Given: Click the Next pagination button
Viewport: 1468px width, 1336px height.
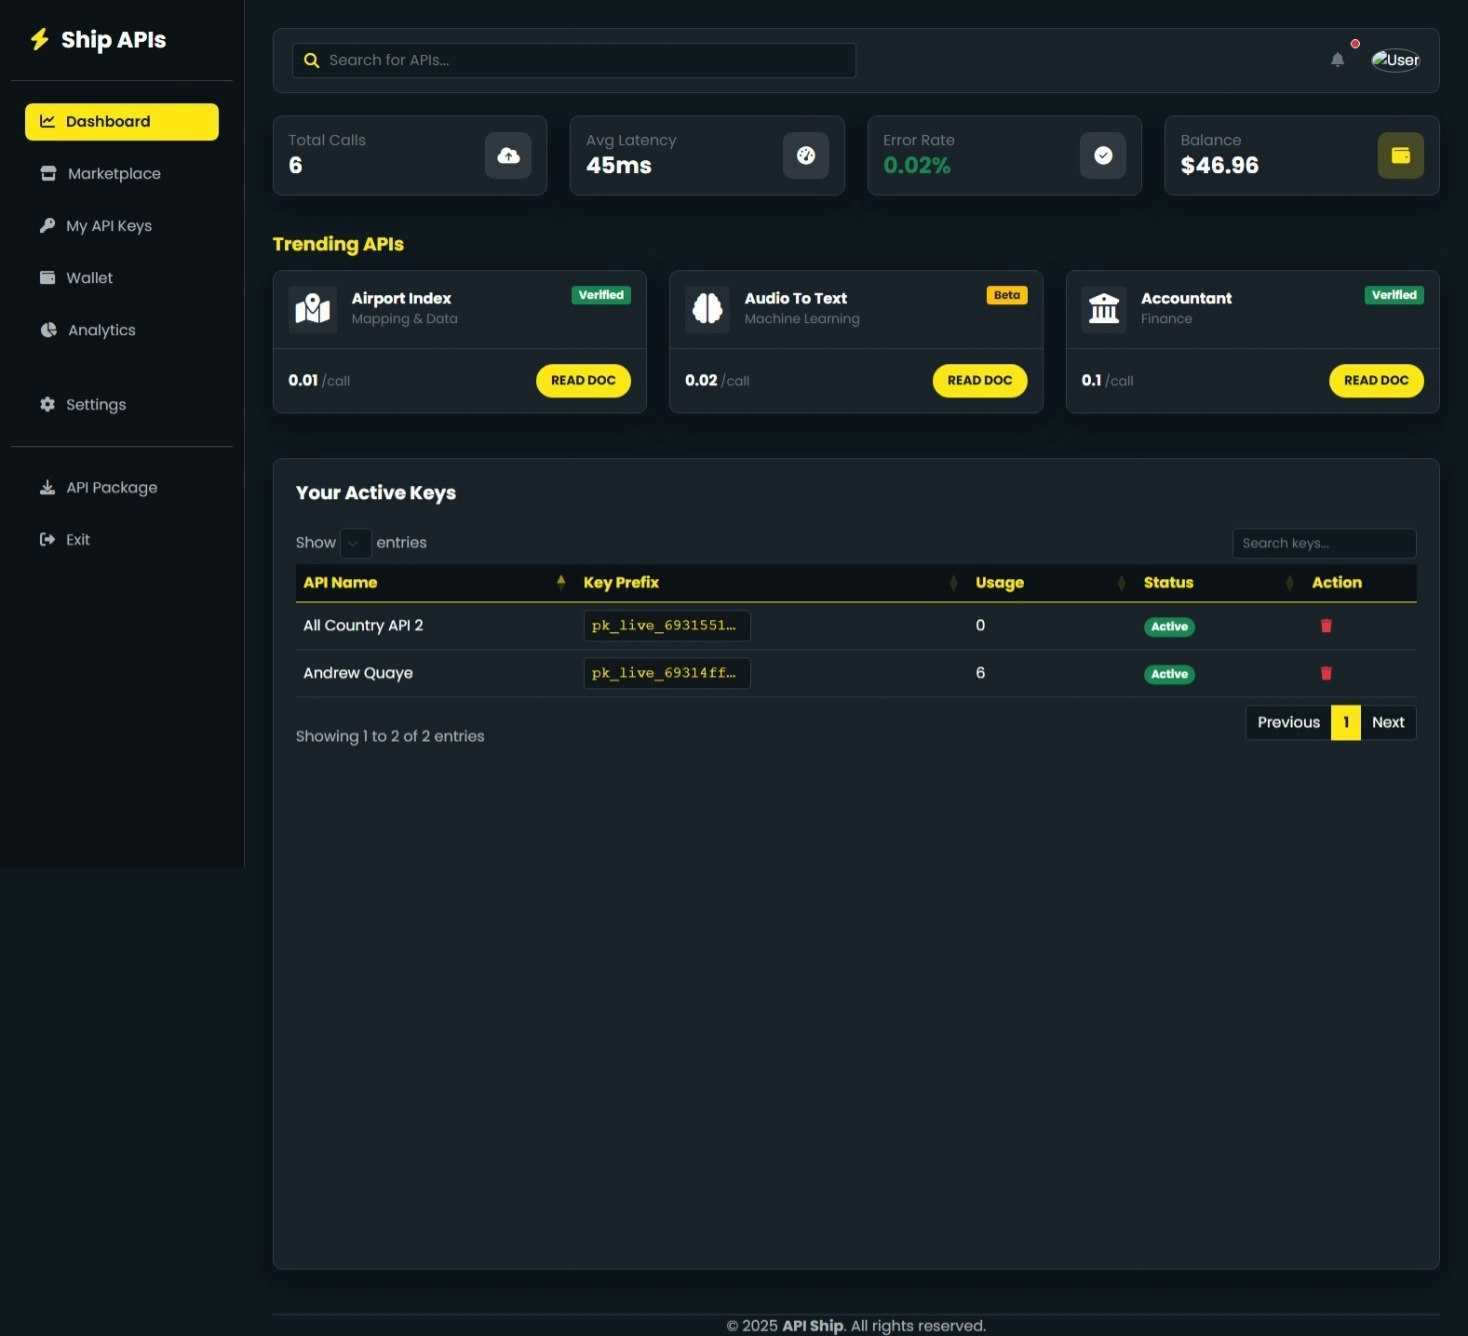Looking at the screenshot, I should [1388, 722].
